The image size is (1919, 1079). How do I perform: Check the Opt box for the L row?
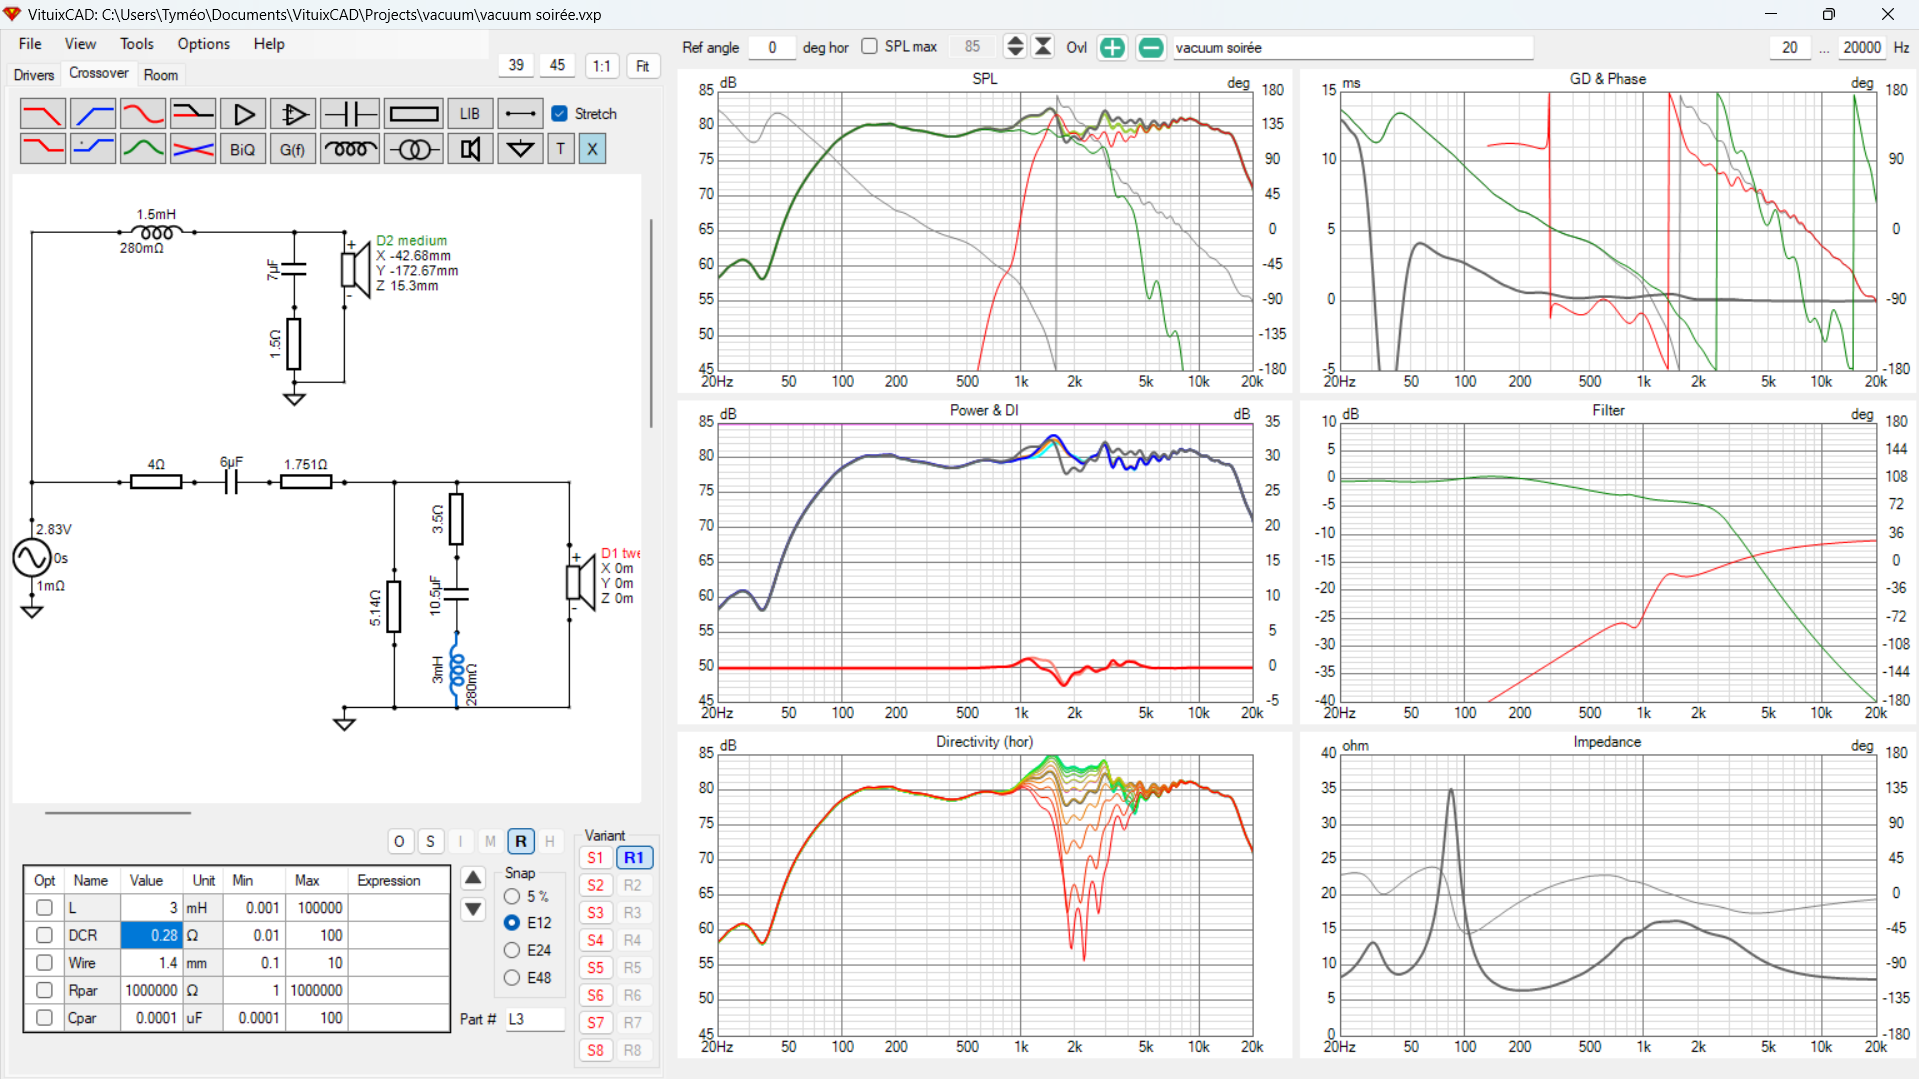point(44,908)
